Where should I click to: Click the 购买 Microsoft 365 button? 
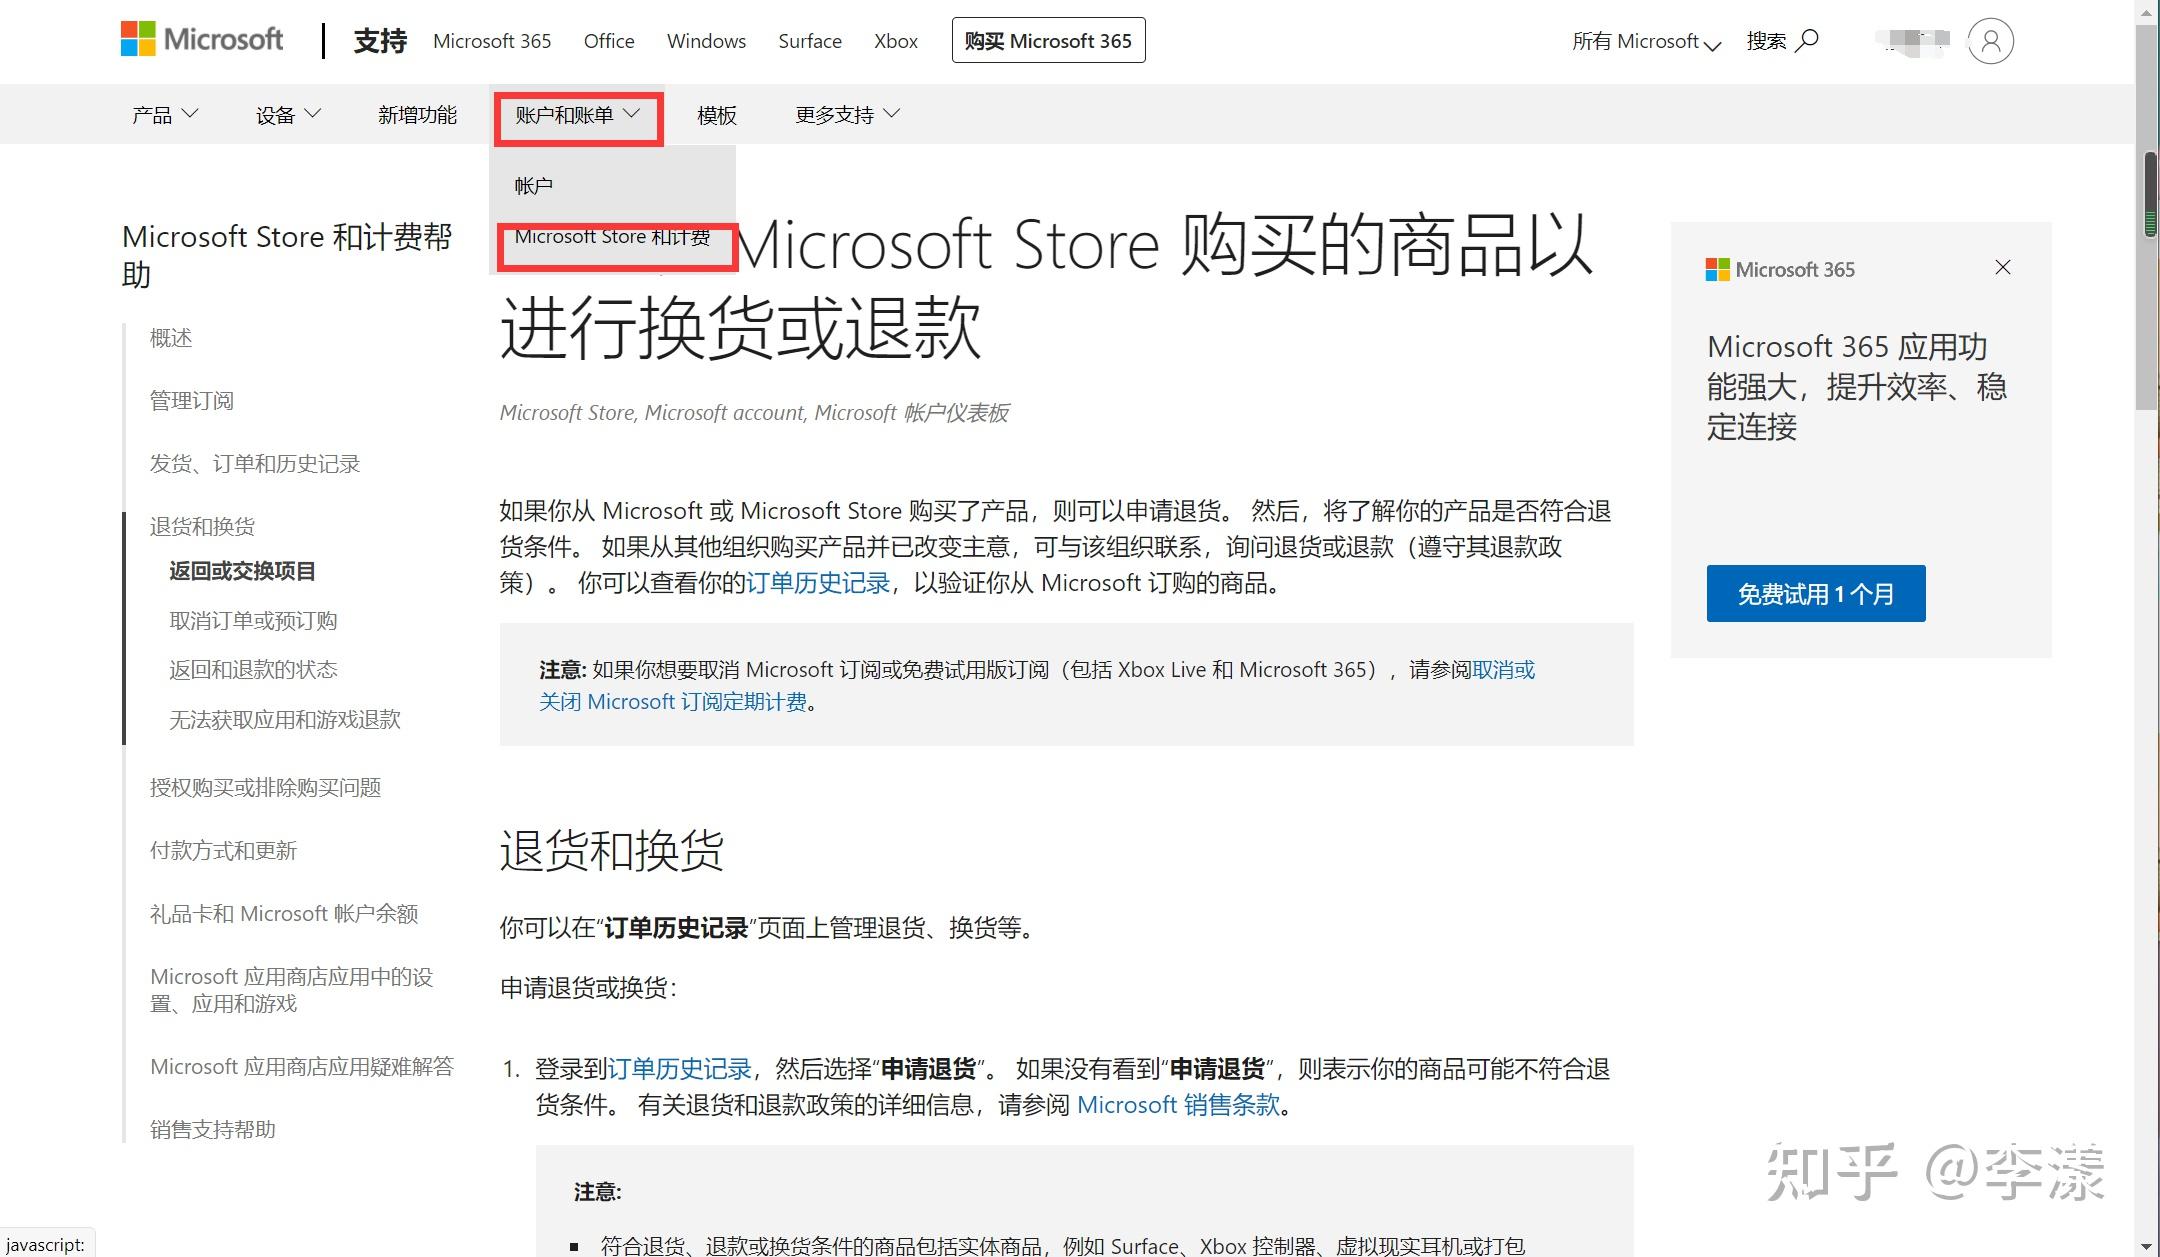pos(1048,41)
